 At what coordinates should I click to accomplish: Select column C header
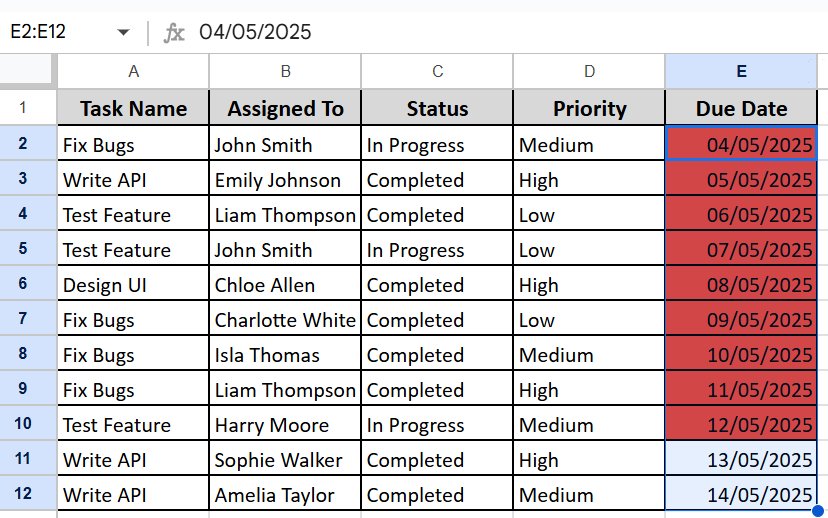[437, 71]
